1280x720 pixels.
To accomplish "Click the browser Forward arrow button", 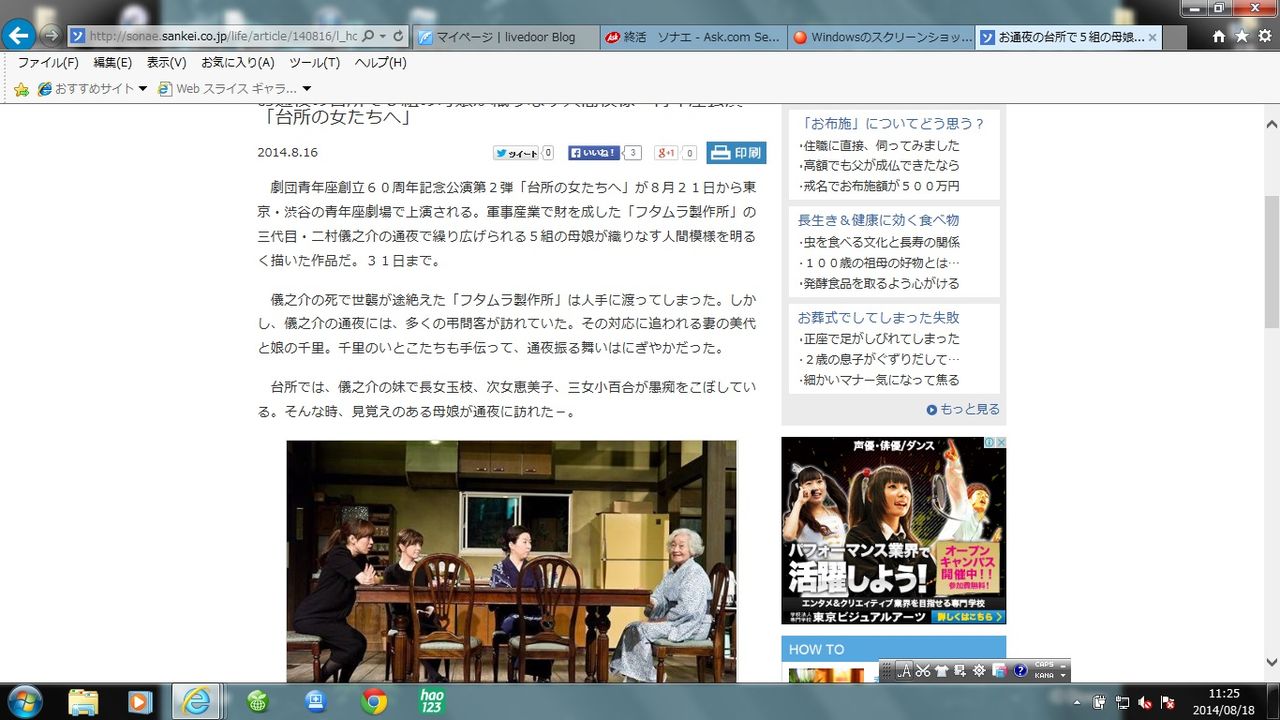I will coord(51,36).
